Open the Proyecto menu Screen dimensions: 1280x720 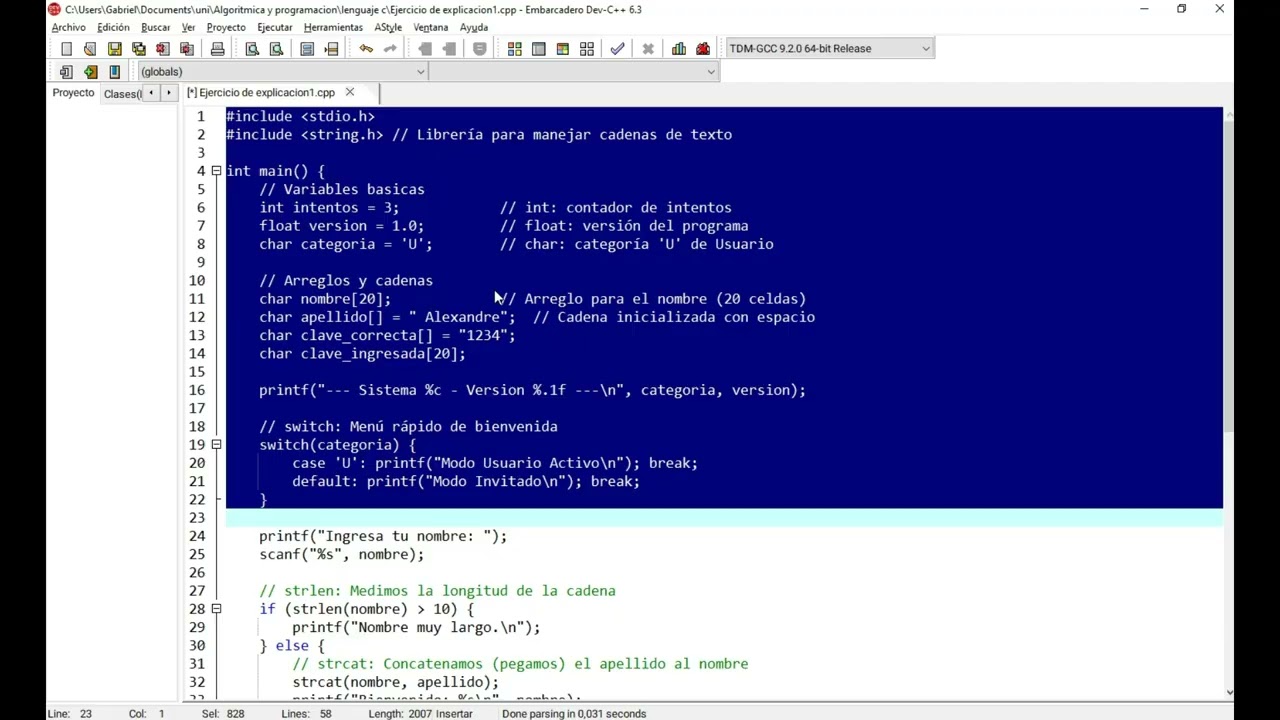[x=226, y=27]
